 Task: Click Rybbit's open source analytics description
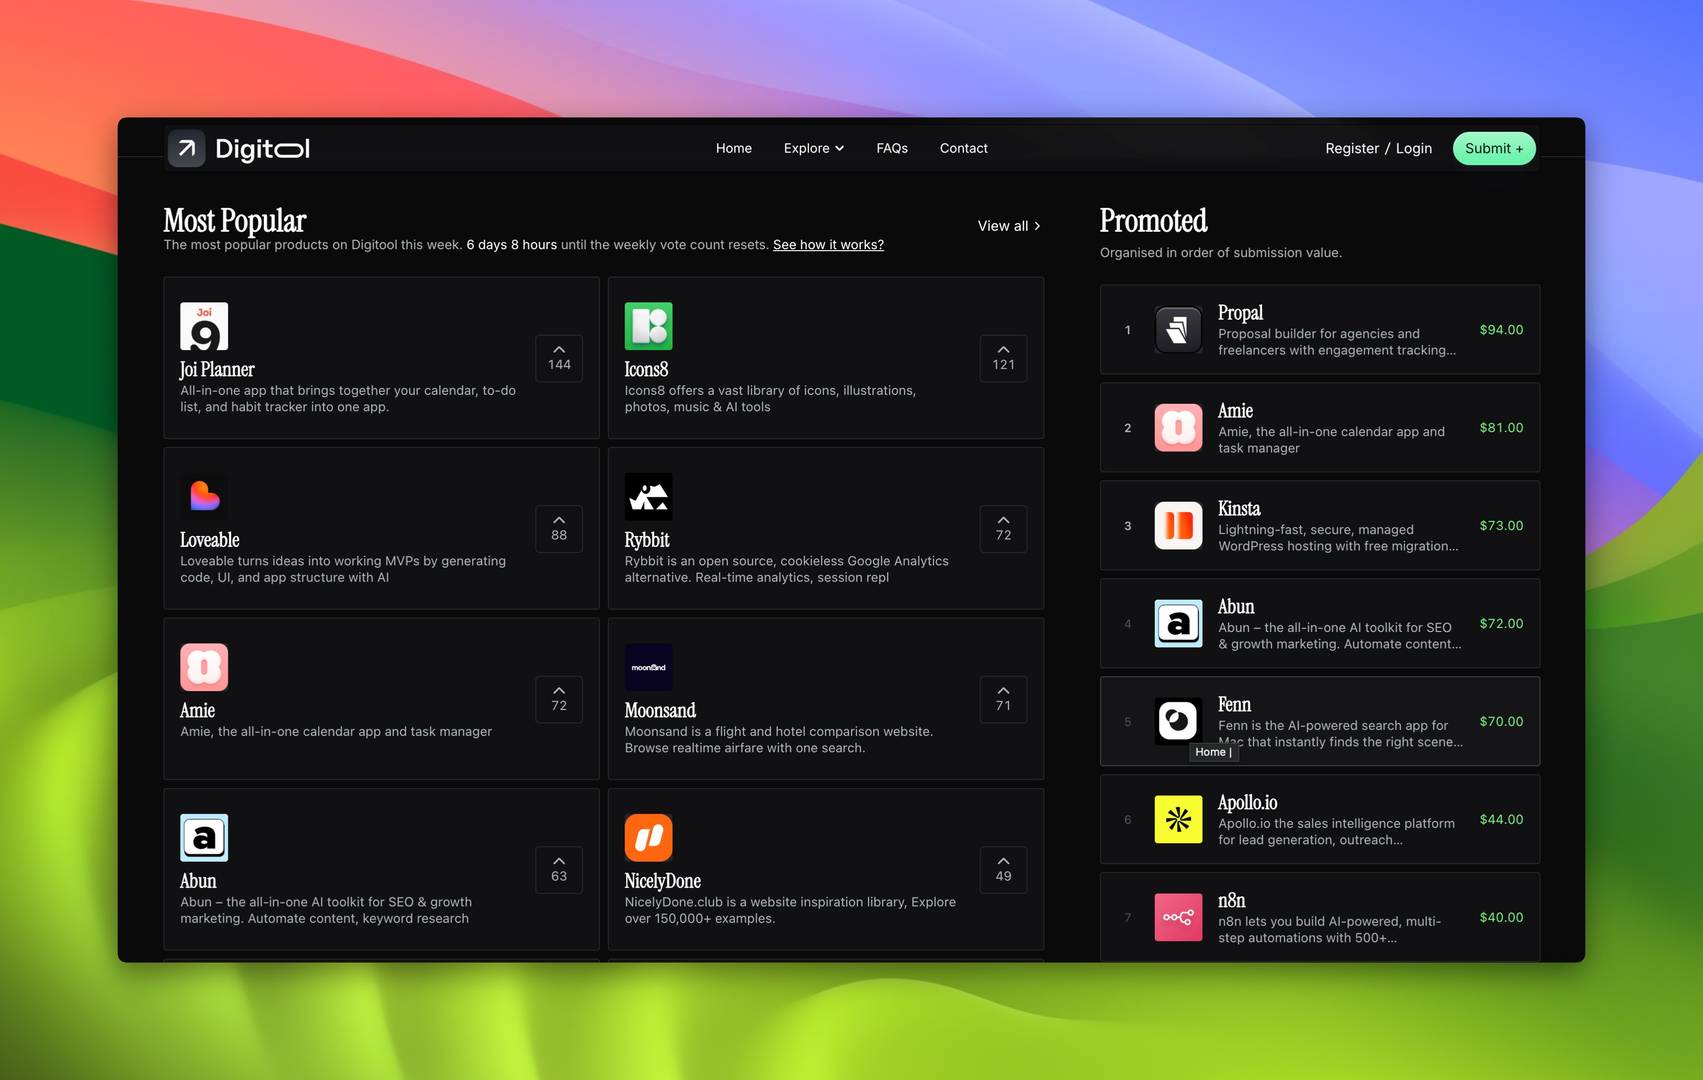click(x=787, y=569)
